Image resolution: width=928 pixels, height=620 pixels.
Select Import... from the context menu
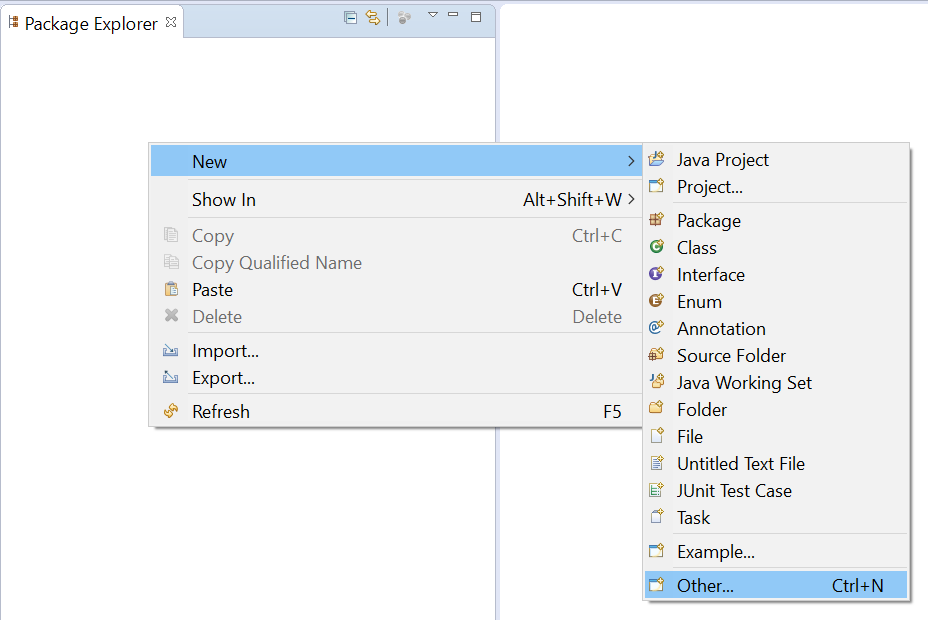[x=225, y=351]
